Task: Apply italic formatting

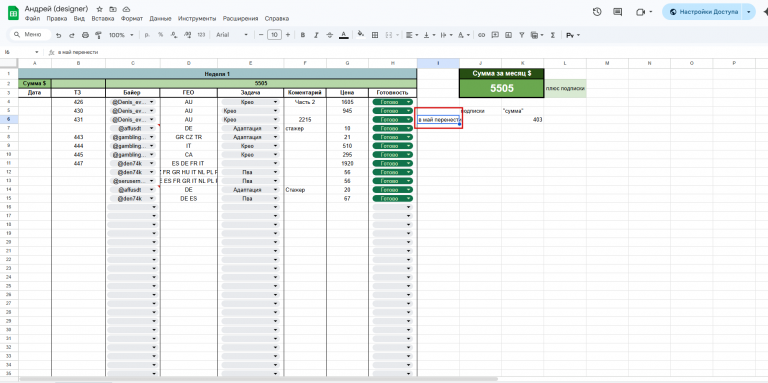Action: click(x=316, y=35)
